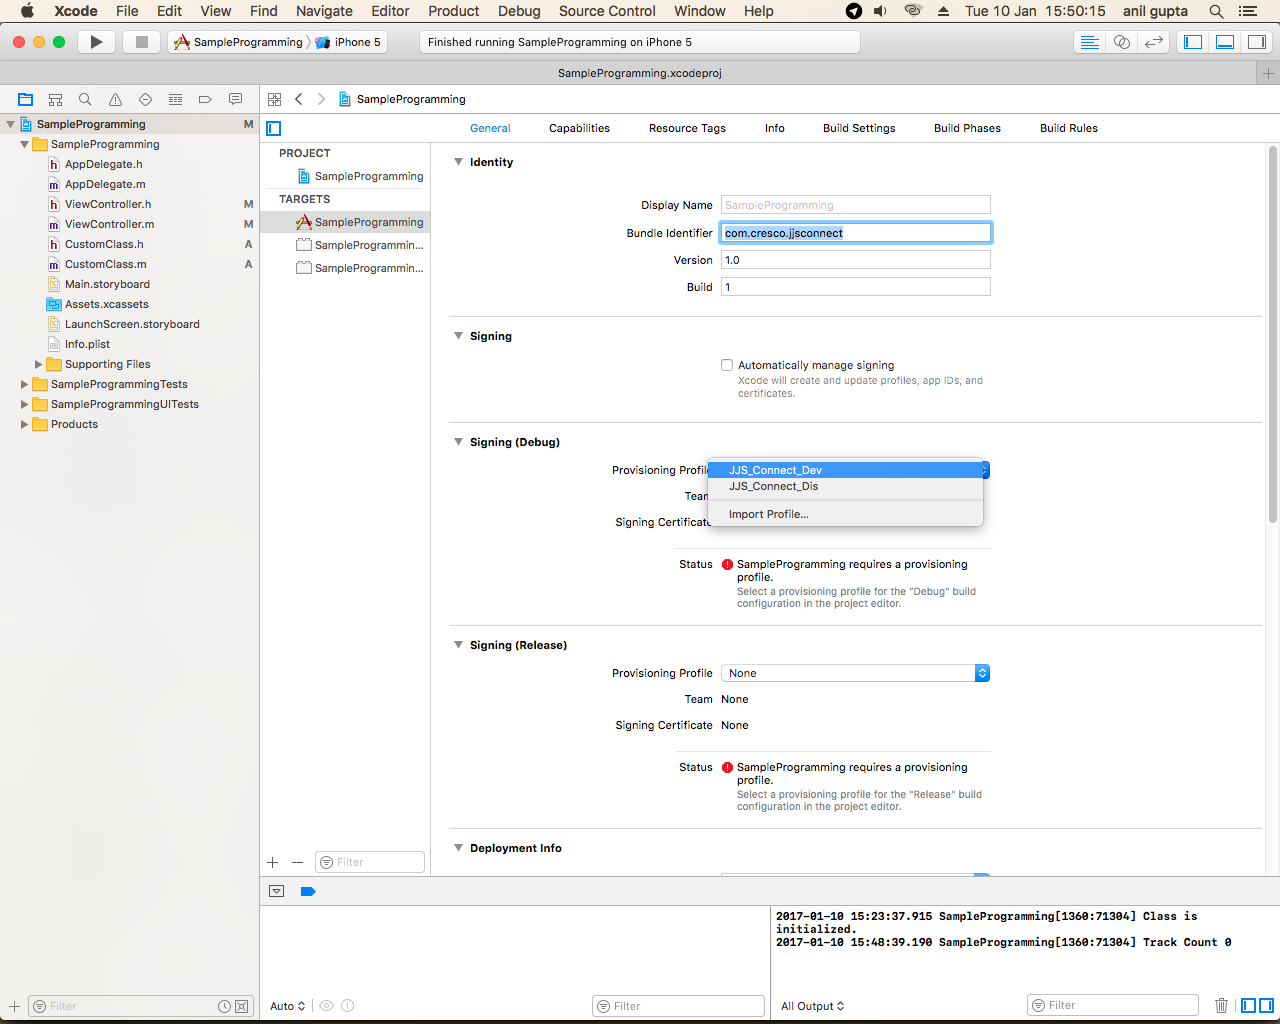Enable Automatically manage signing

point(727,365)
